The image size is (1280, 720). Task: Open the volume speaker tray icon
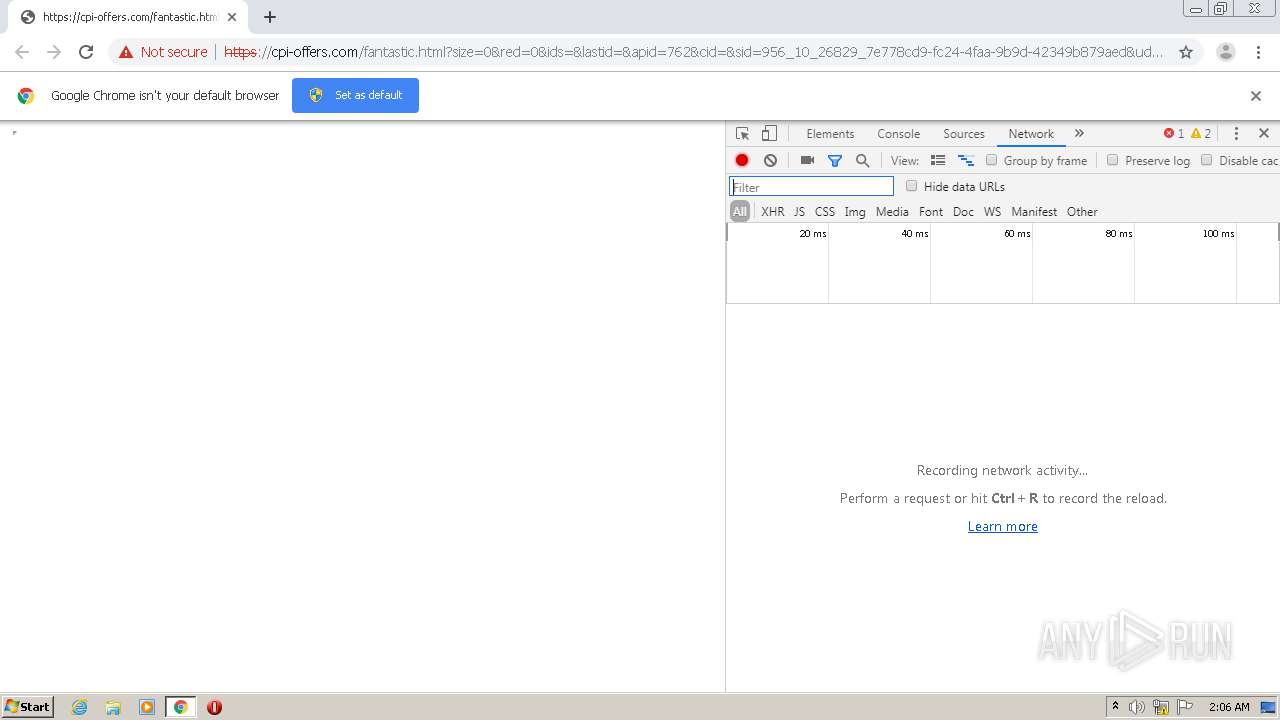click(x=1136, y=707)
